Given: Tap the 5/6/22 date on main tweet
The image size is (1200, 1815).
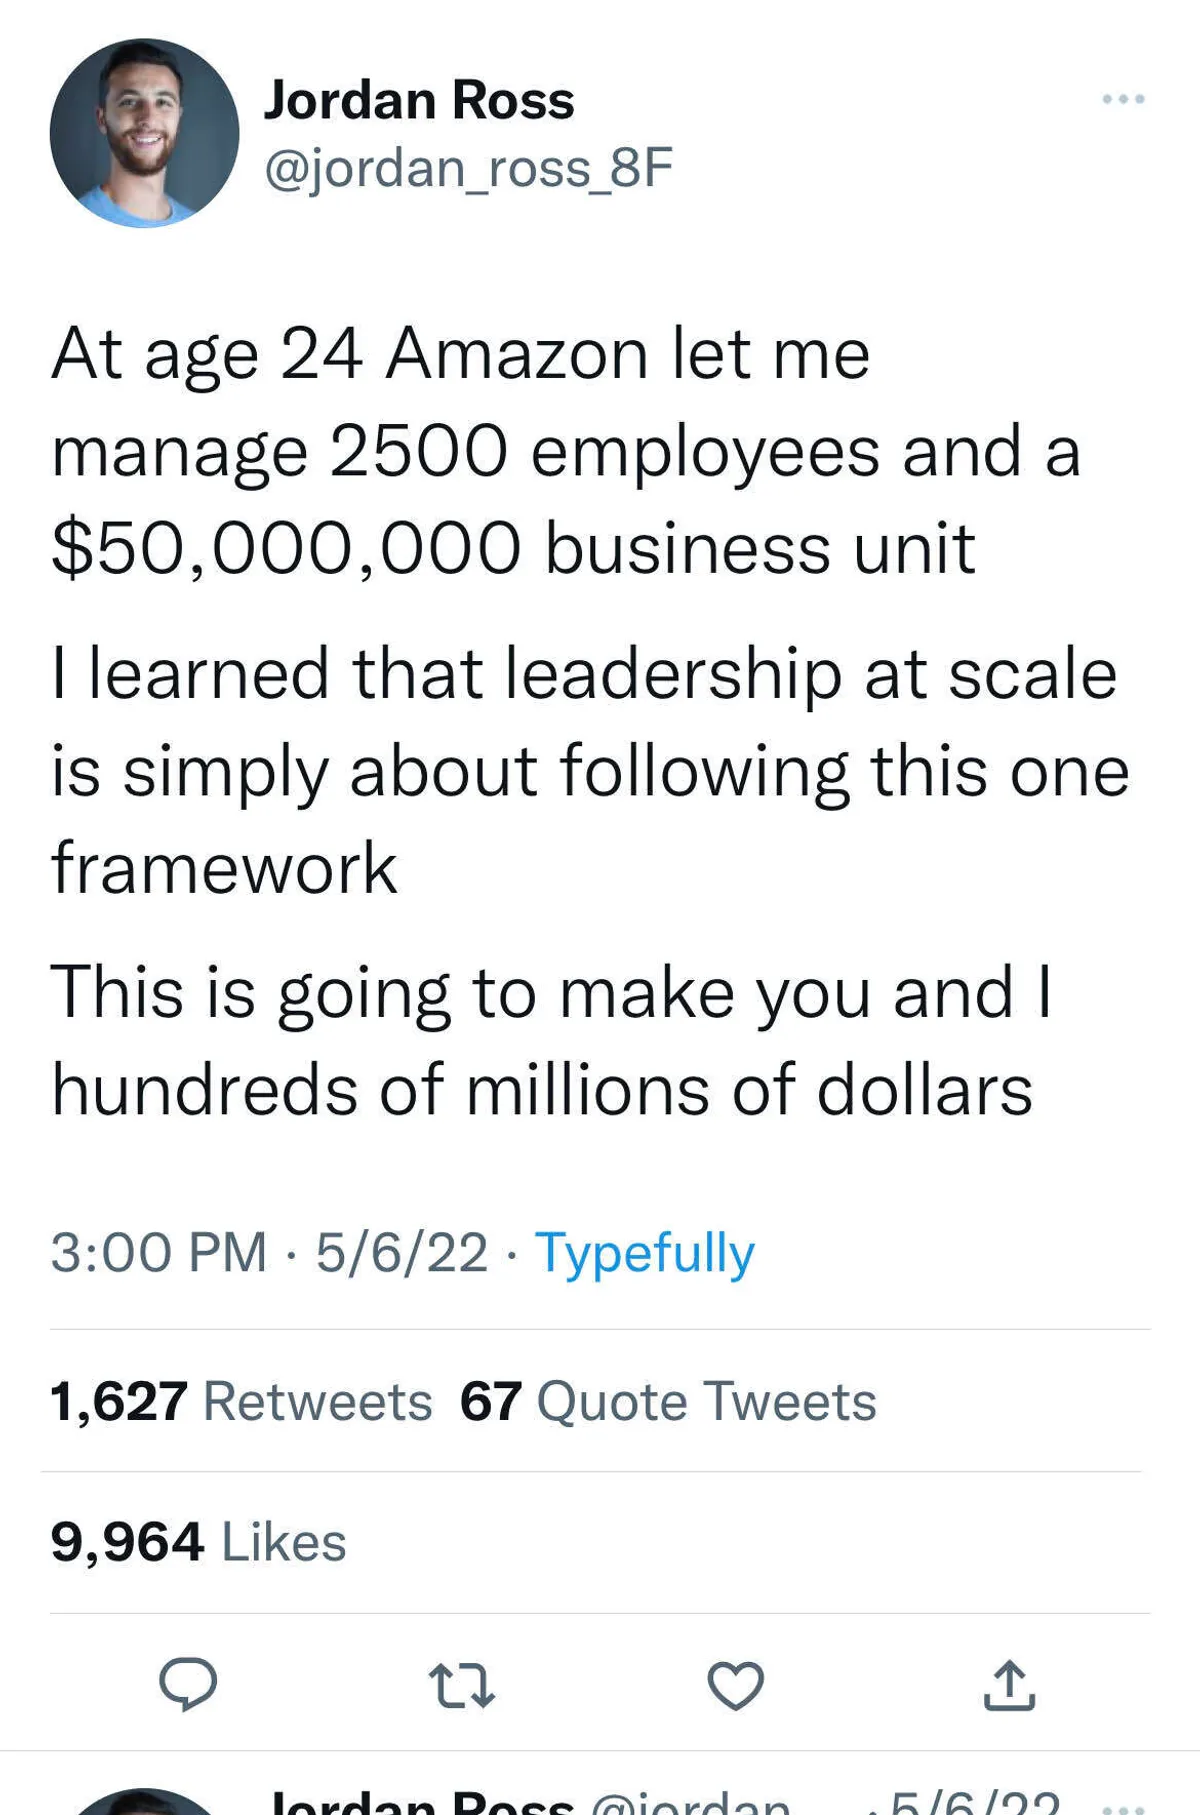Looking at the screenshot, I should coord(402,1252).
